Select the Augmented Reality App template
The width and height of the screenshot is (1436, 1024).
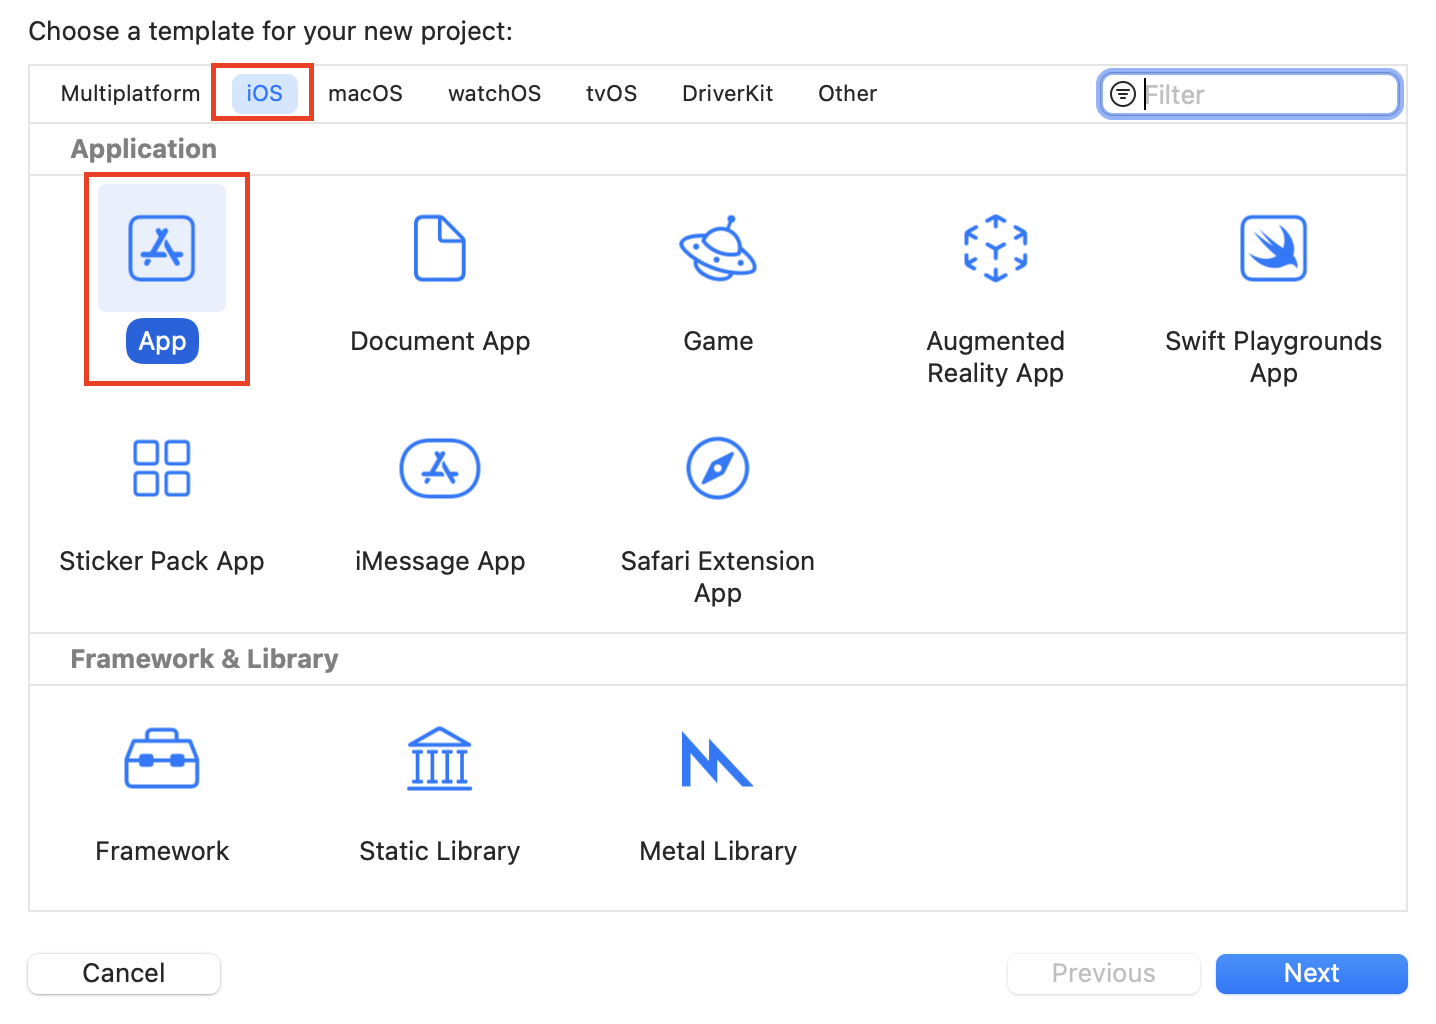point(995,250)
